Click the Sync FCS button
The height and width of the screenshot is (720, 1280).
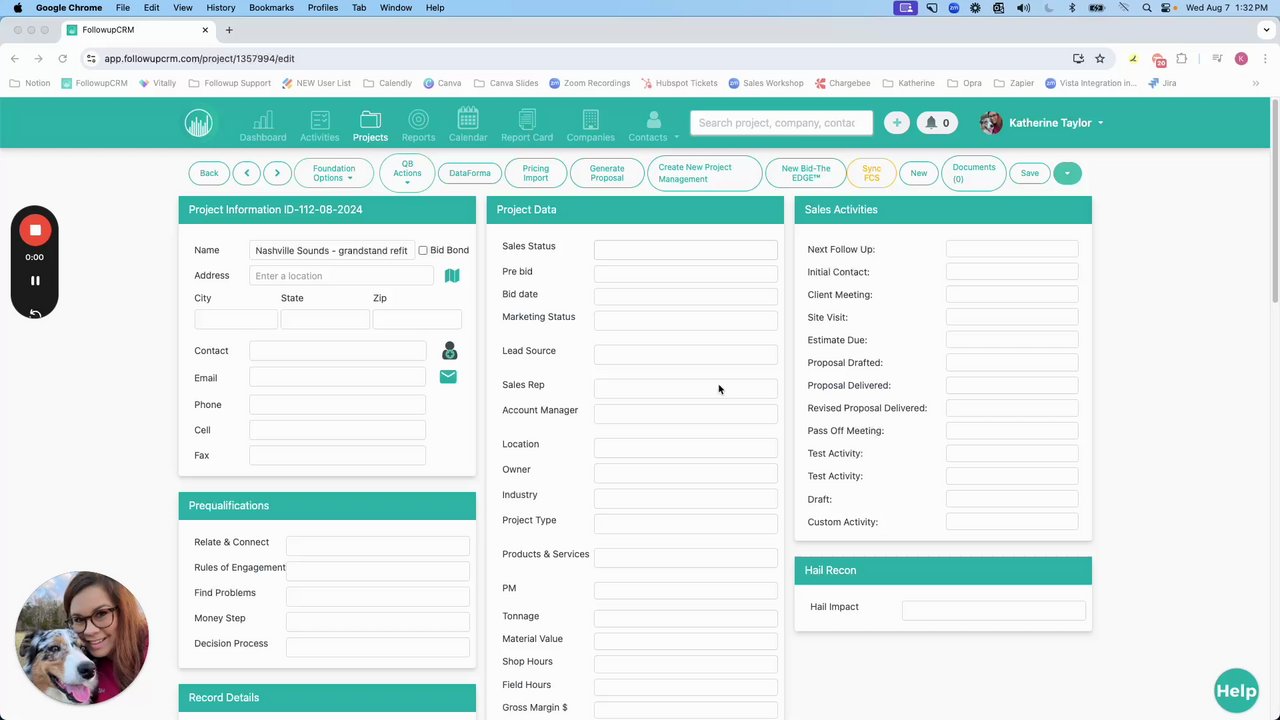point(872,173)
